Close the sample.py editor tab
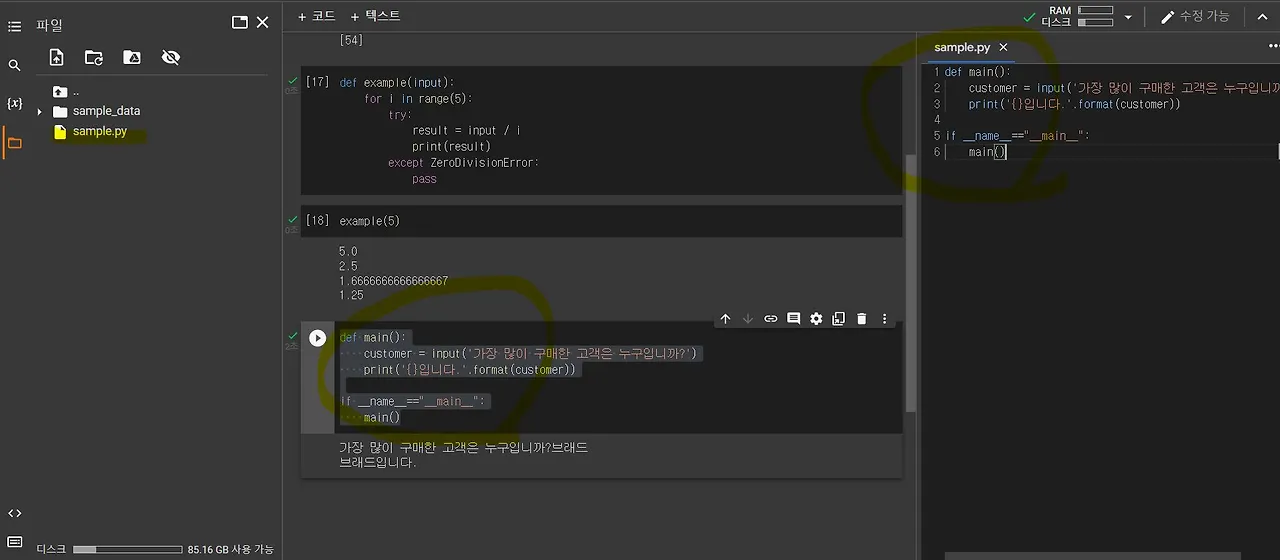 (x=1003, y=47)
